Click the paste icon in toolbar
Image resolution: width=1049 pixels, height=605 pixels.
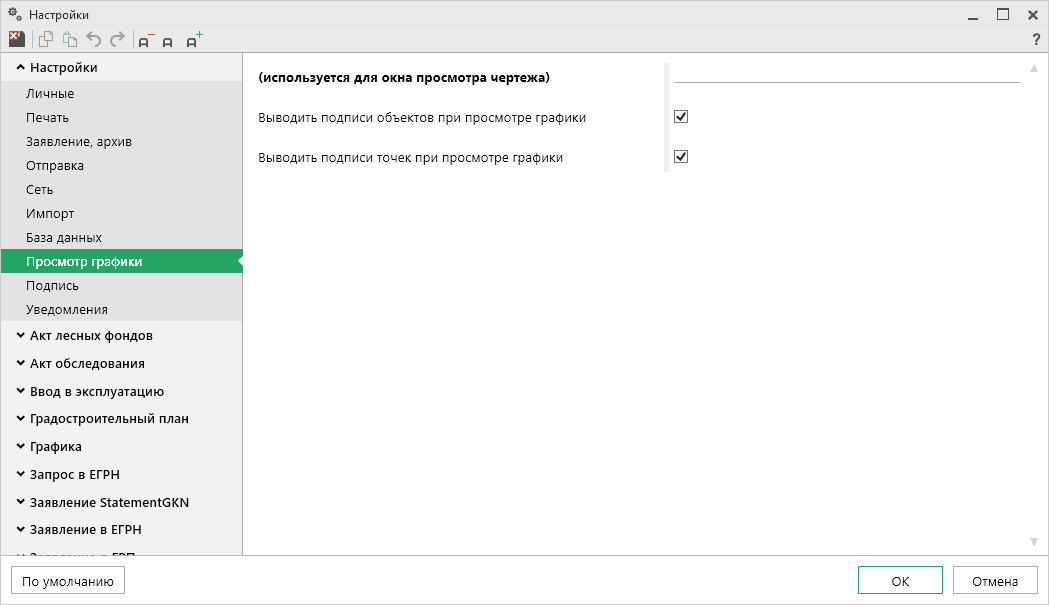click(x=70, y=40)
